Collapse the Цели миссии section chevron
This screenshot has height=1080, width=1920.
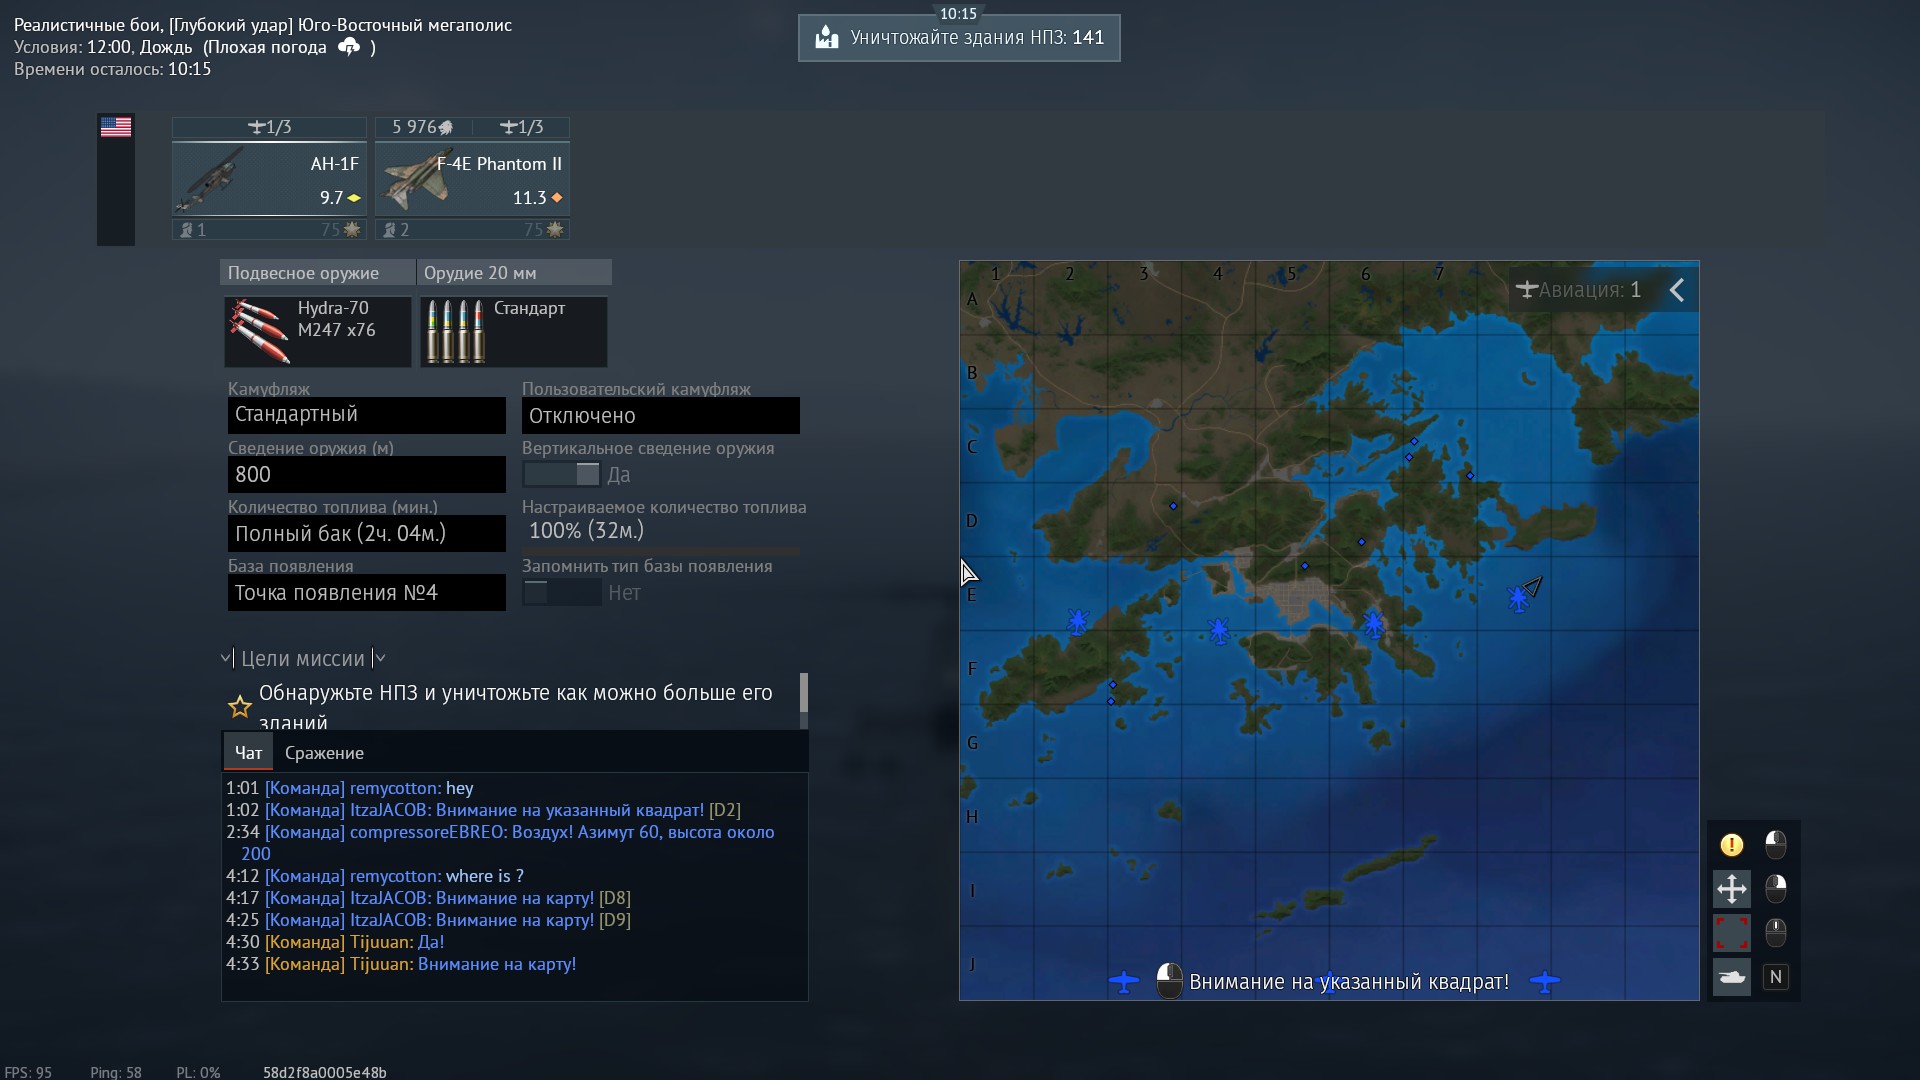point(226,659)
